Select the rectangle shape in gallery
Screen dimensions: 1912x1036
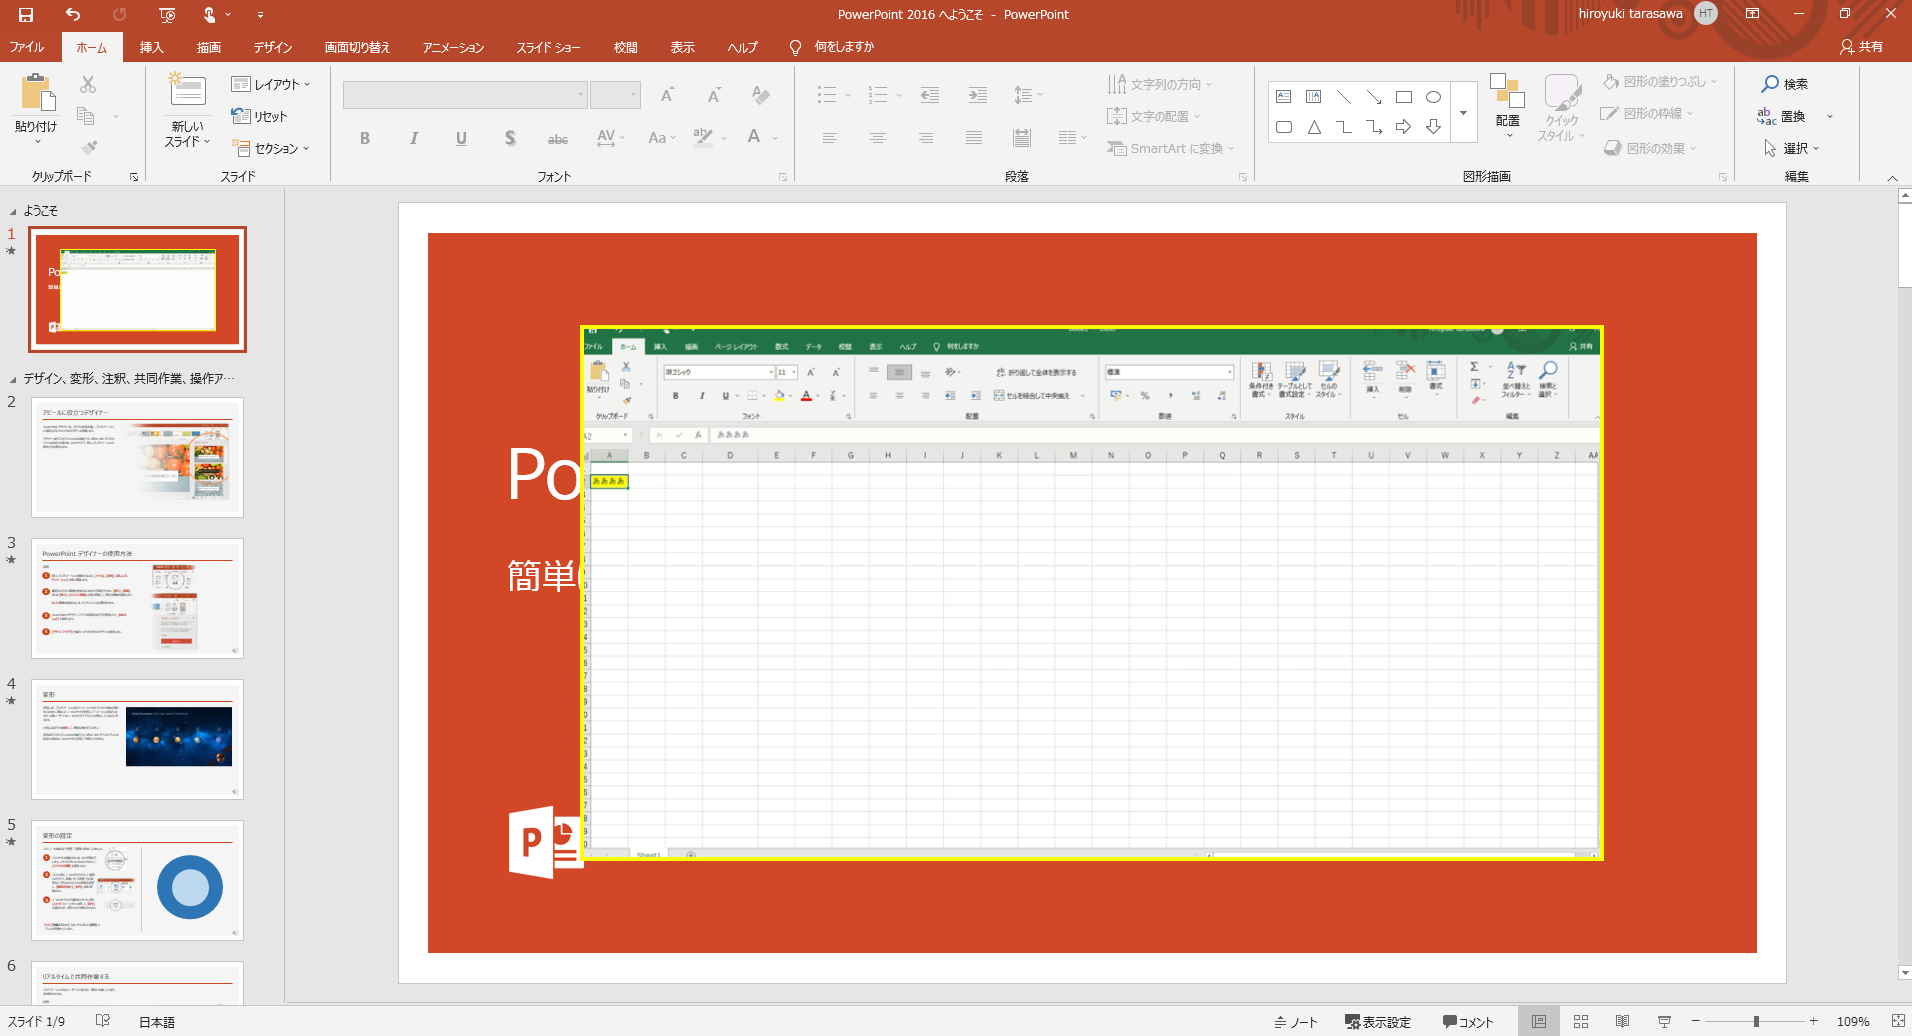tap(1403, 97)
